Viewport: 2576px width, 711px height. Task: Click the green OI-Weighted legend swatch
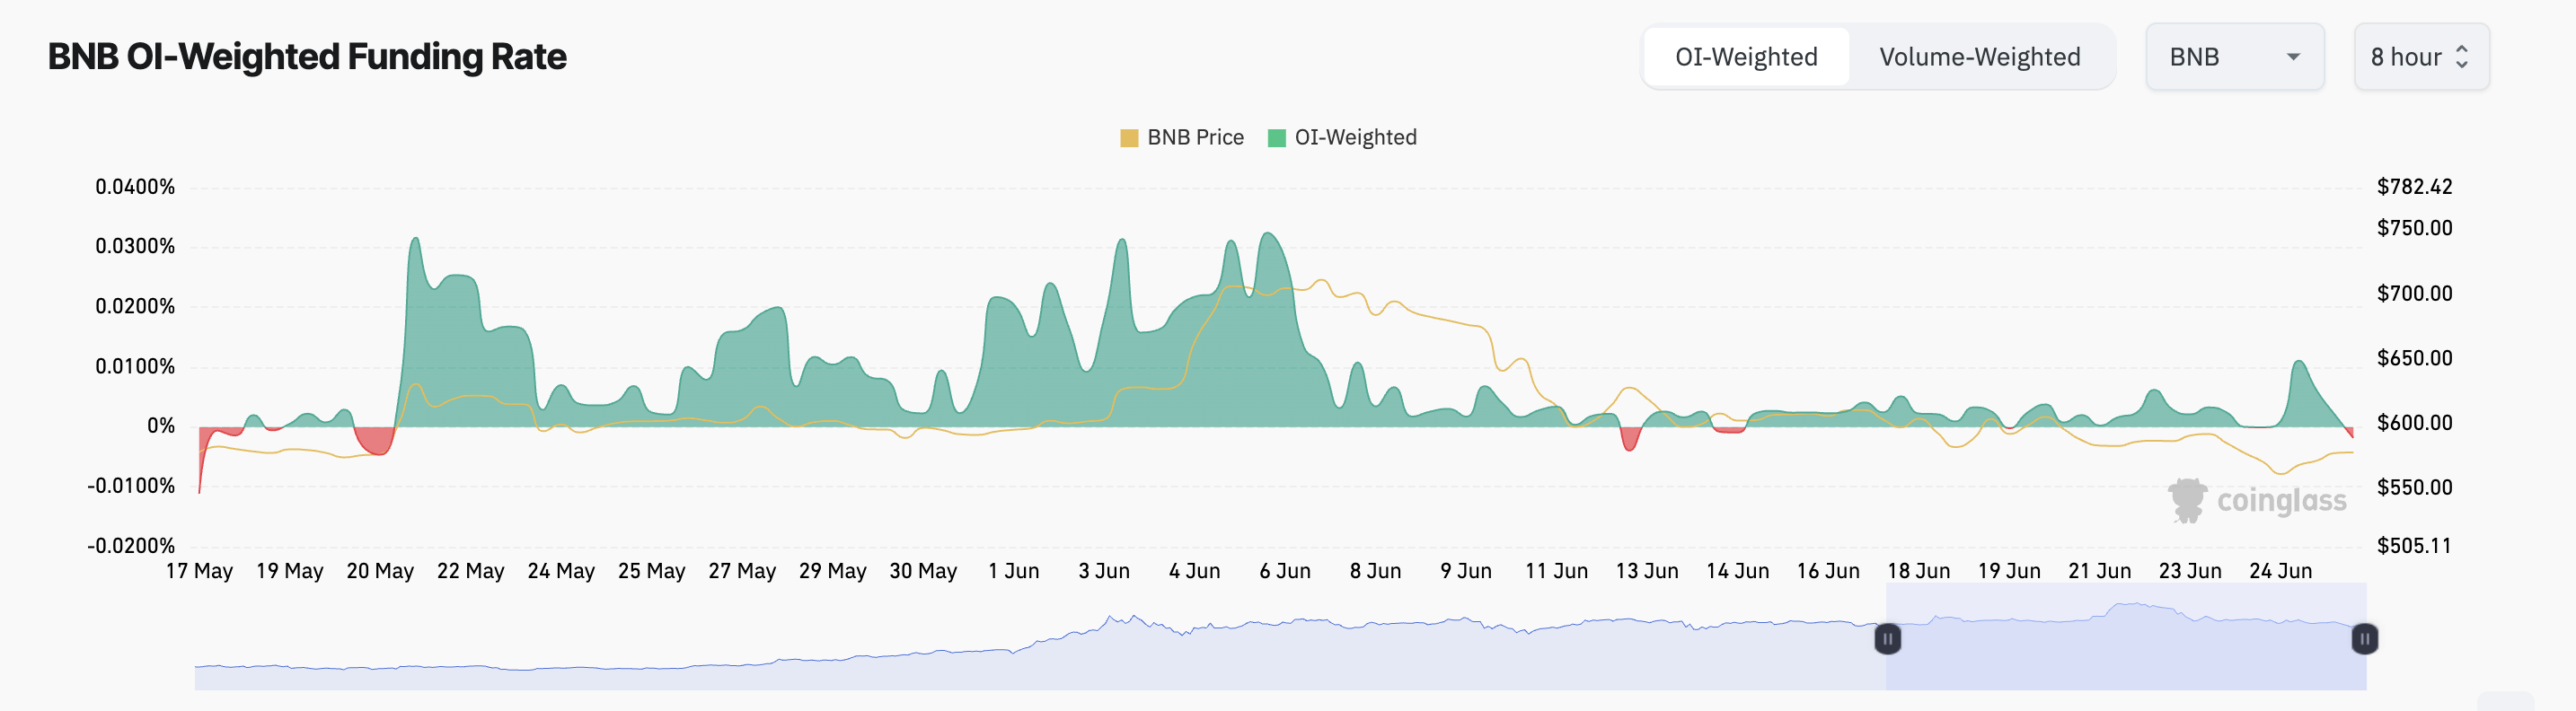click(x=1276, y=138)
